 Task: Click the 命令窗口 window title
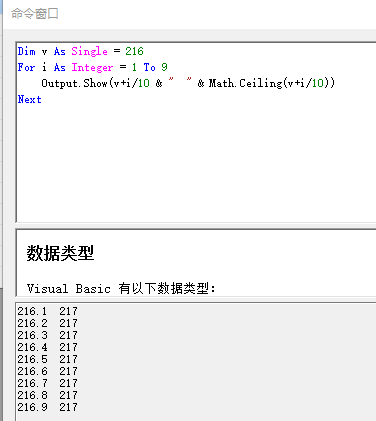pyautogui.click(x=35, y=14)
